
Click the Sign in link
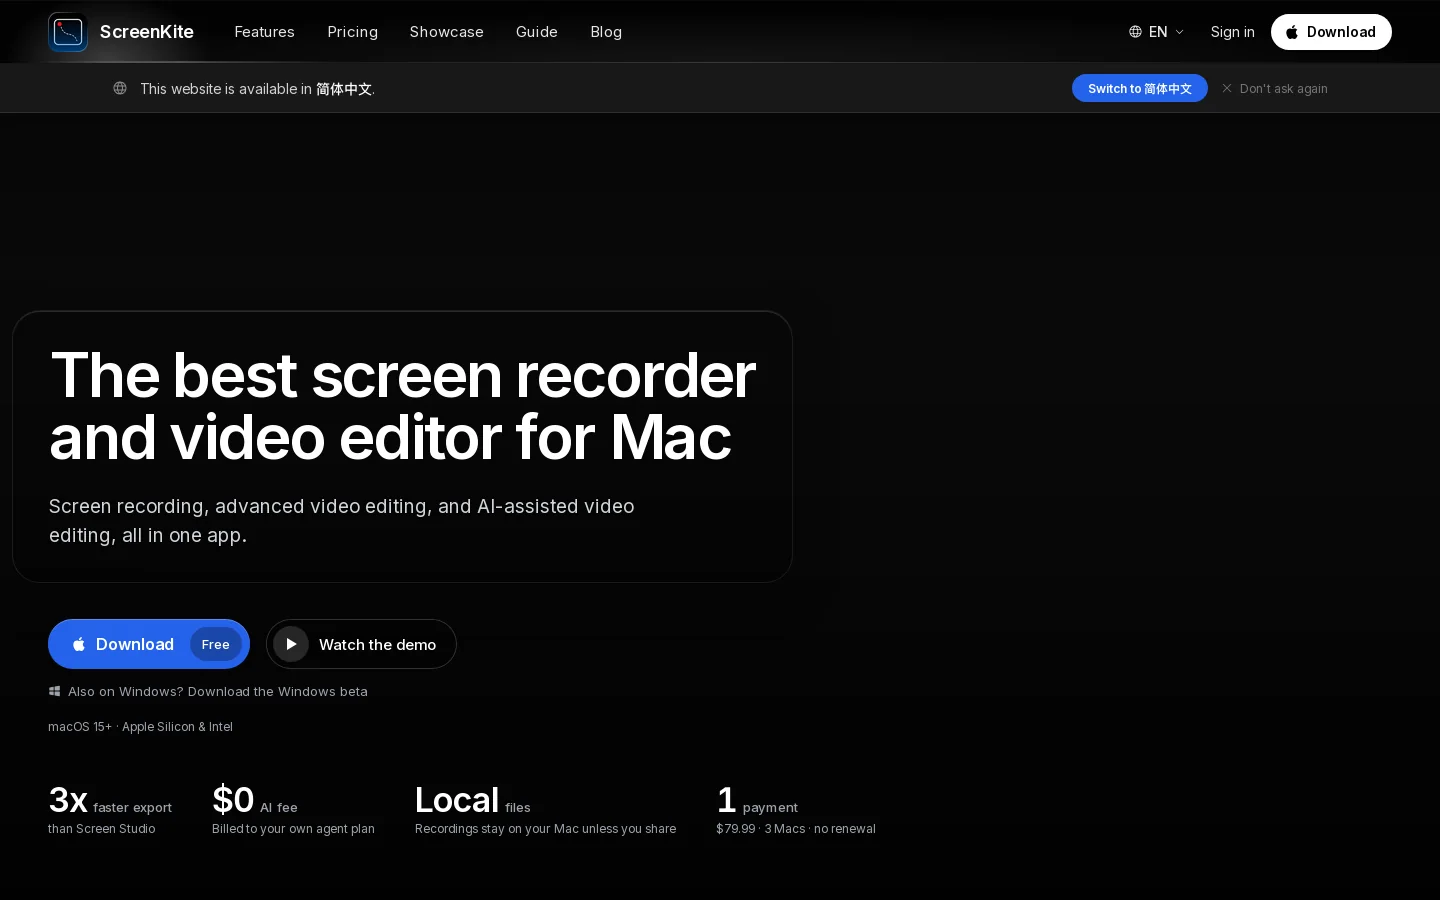(1232, 32)
